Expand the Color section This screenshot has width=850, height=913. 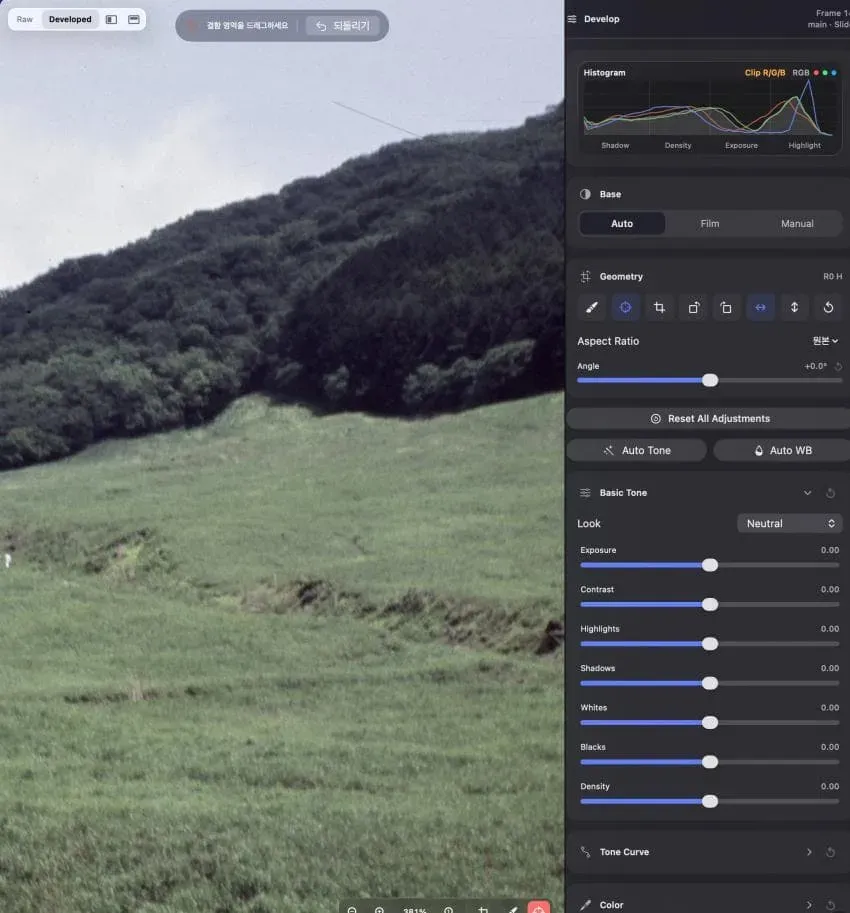[x=809, y=905]
